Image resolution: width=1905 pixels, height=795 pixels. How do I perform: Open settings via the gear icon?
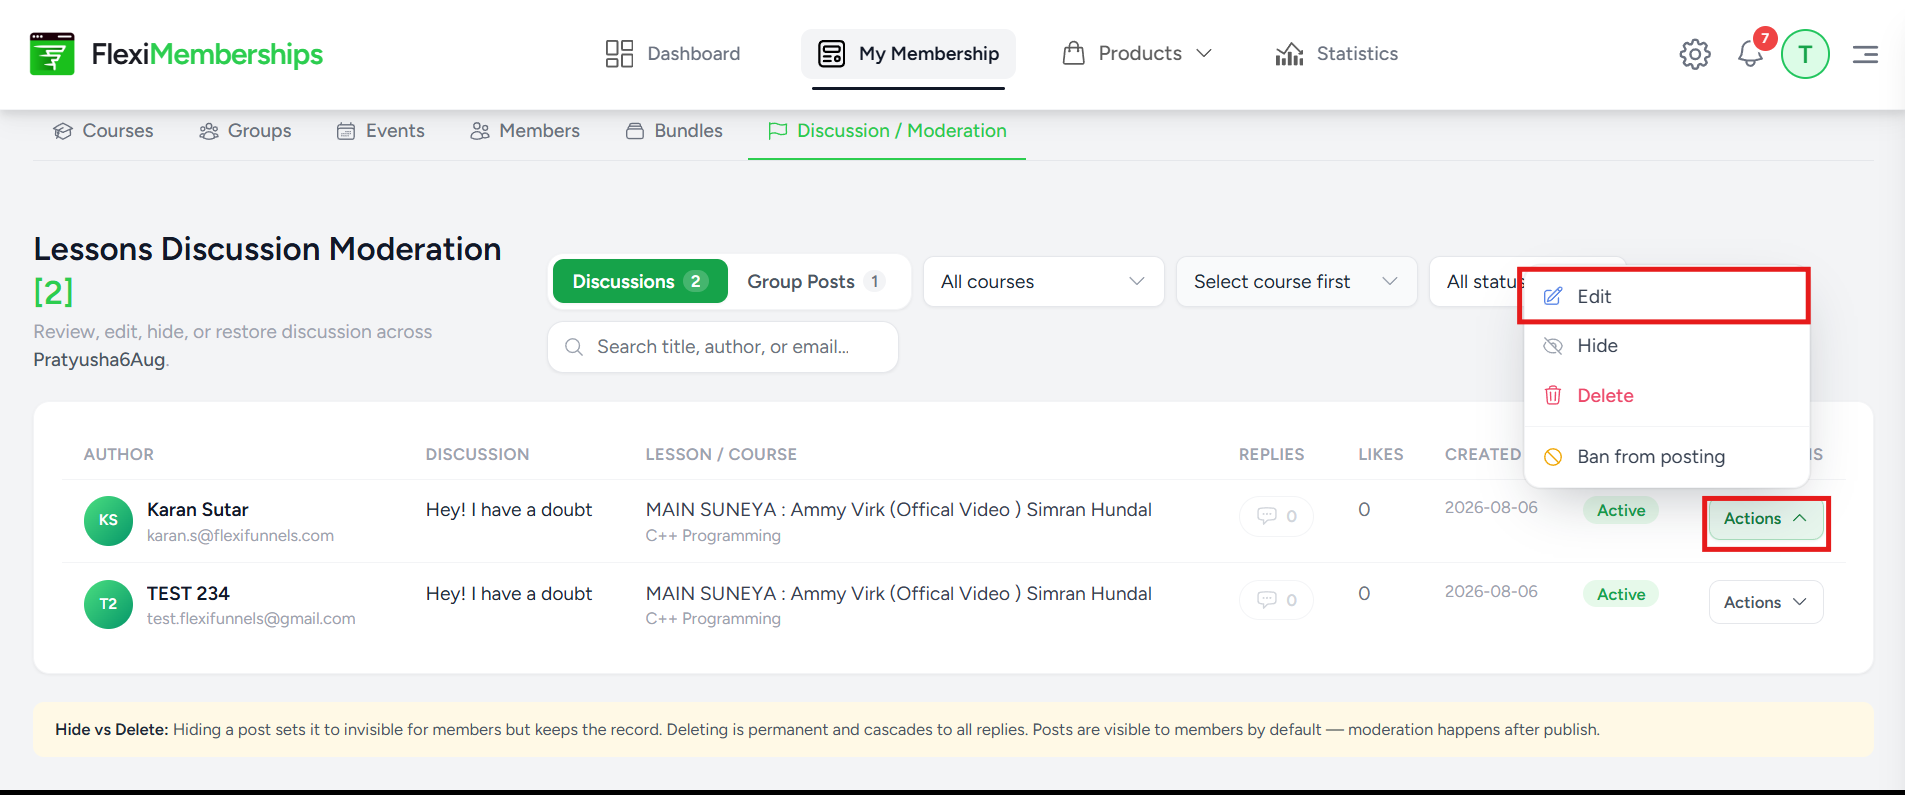[x=1695, y=54]
